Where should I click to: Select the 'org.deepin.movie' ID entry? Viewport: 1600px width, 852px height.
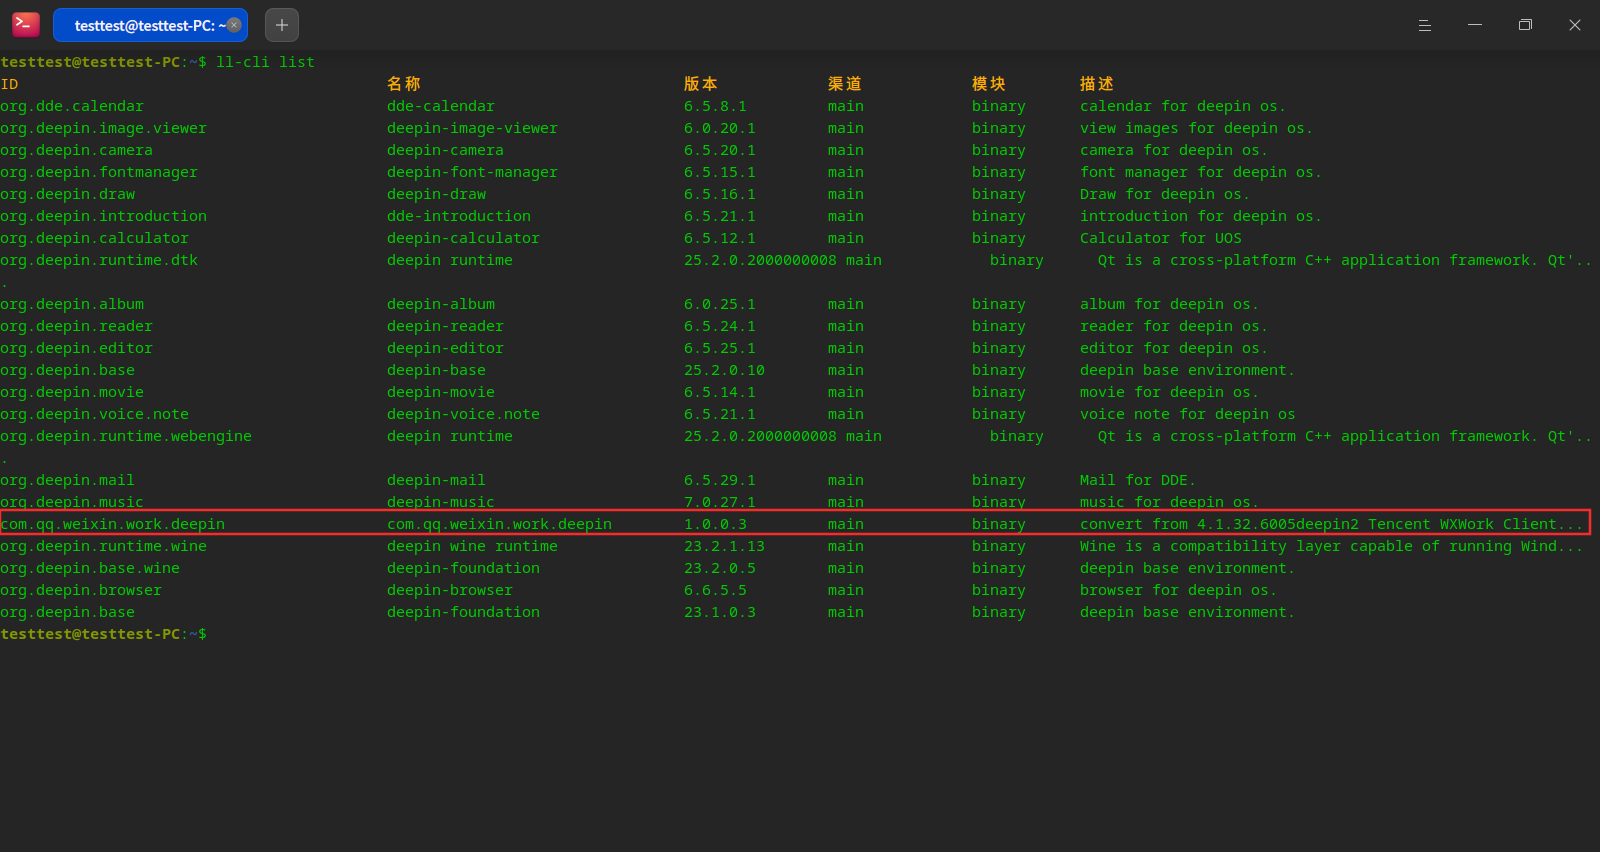[x=72, y=392]
